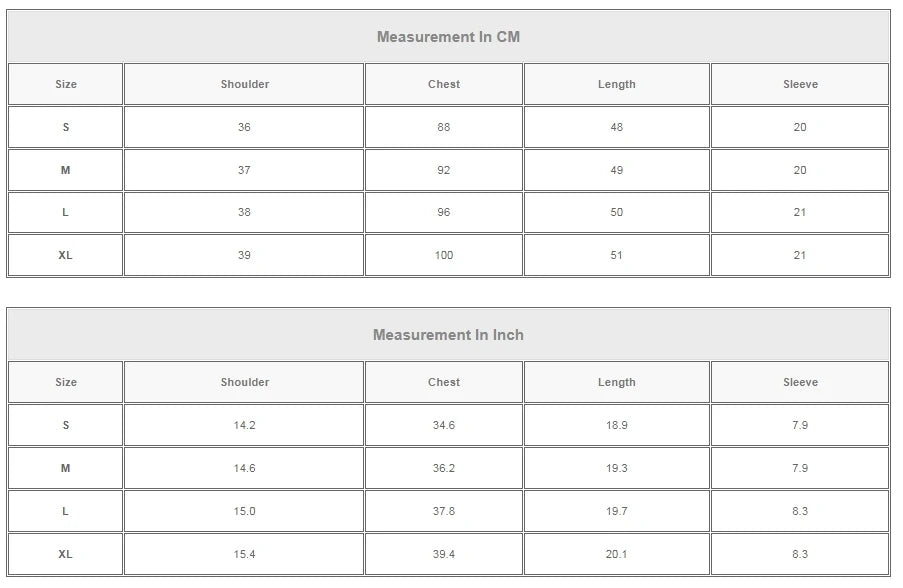Viewport: 903px width, 588px height.
Task: Select the chest value 37.8 cell
Action: click(443, 512)
